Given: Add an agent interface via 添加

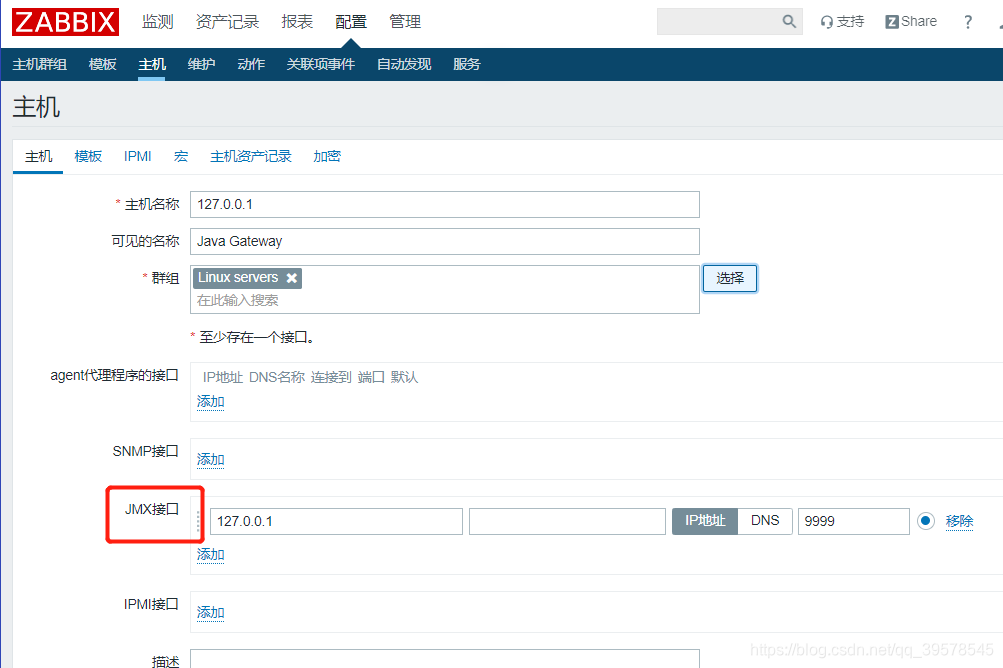Looking at the screenshot, I should pyautogui.click(x=210, y=401).
